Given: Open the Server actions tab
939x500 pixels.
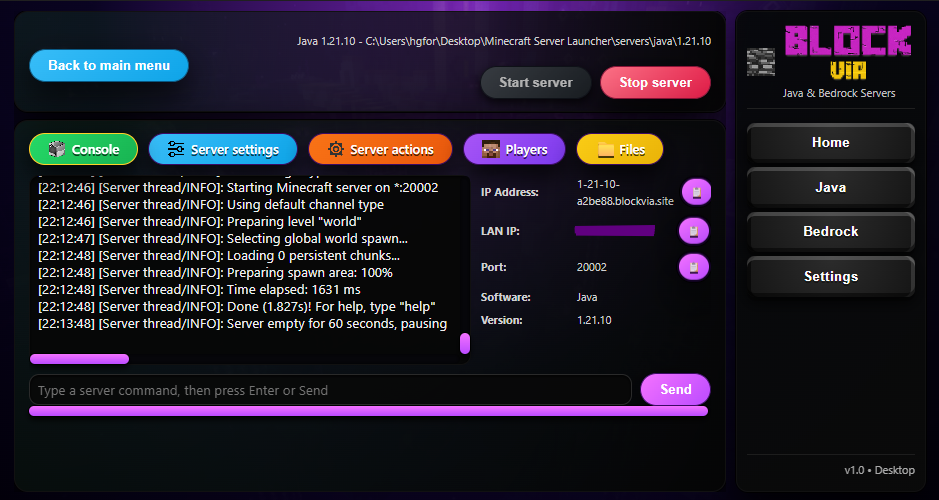Looking at the screenshot, I should [x=380, y=149].
